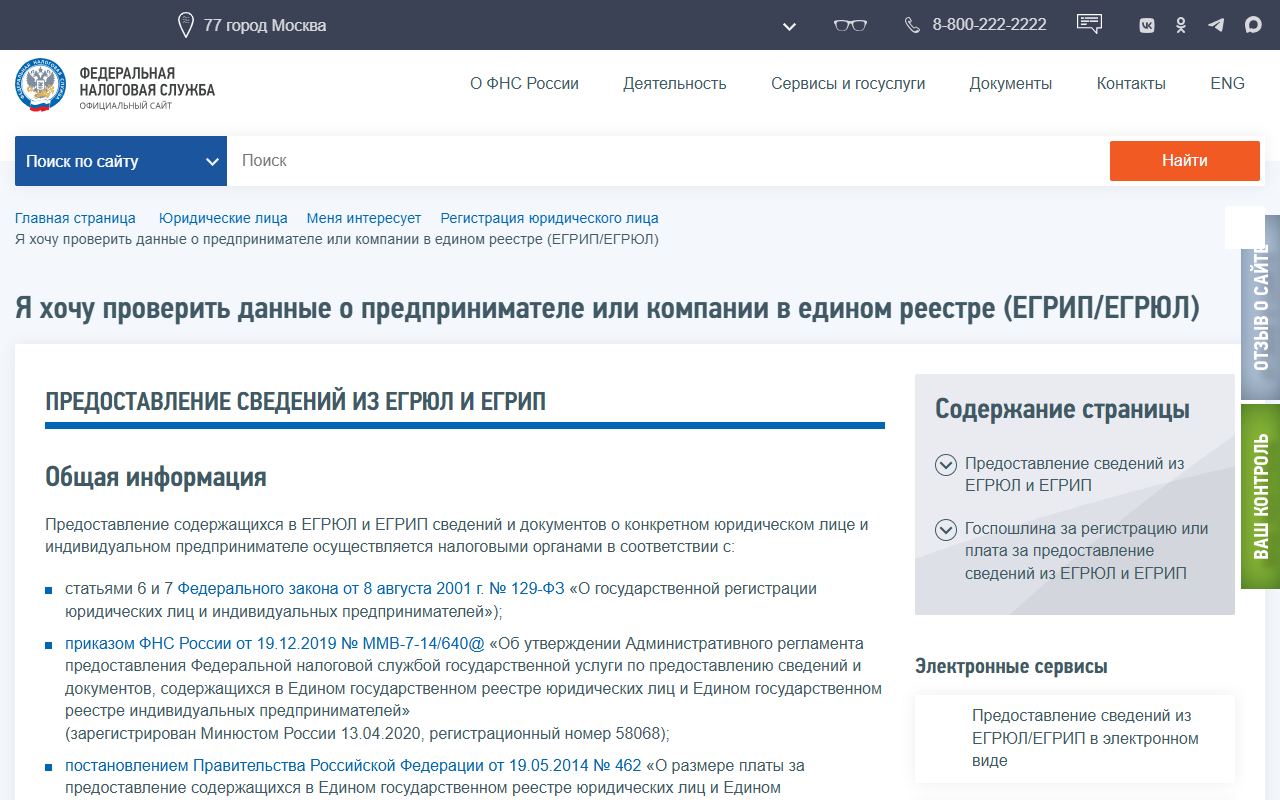Open Регистрация юридического лица breadcrumb

tap(550, 218)
